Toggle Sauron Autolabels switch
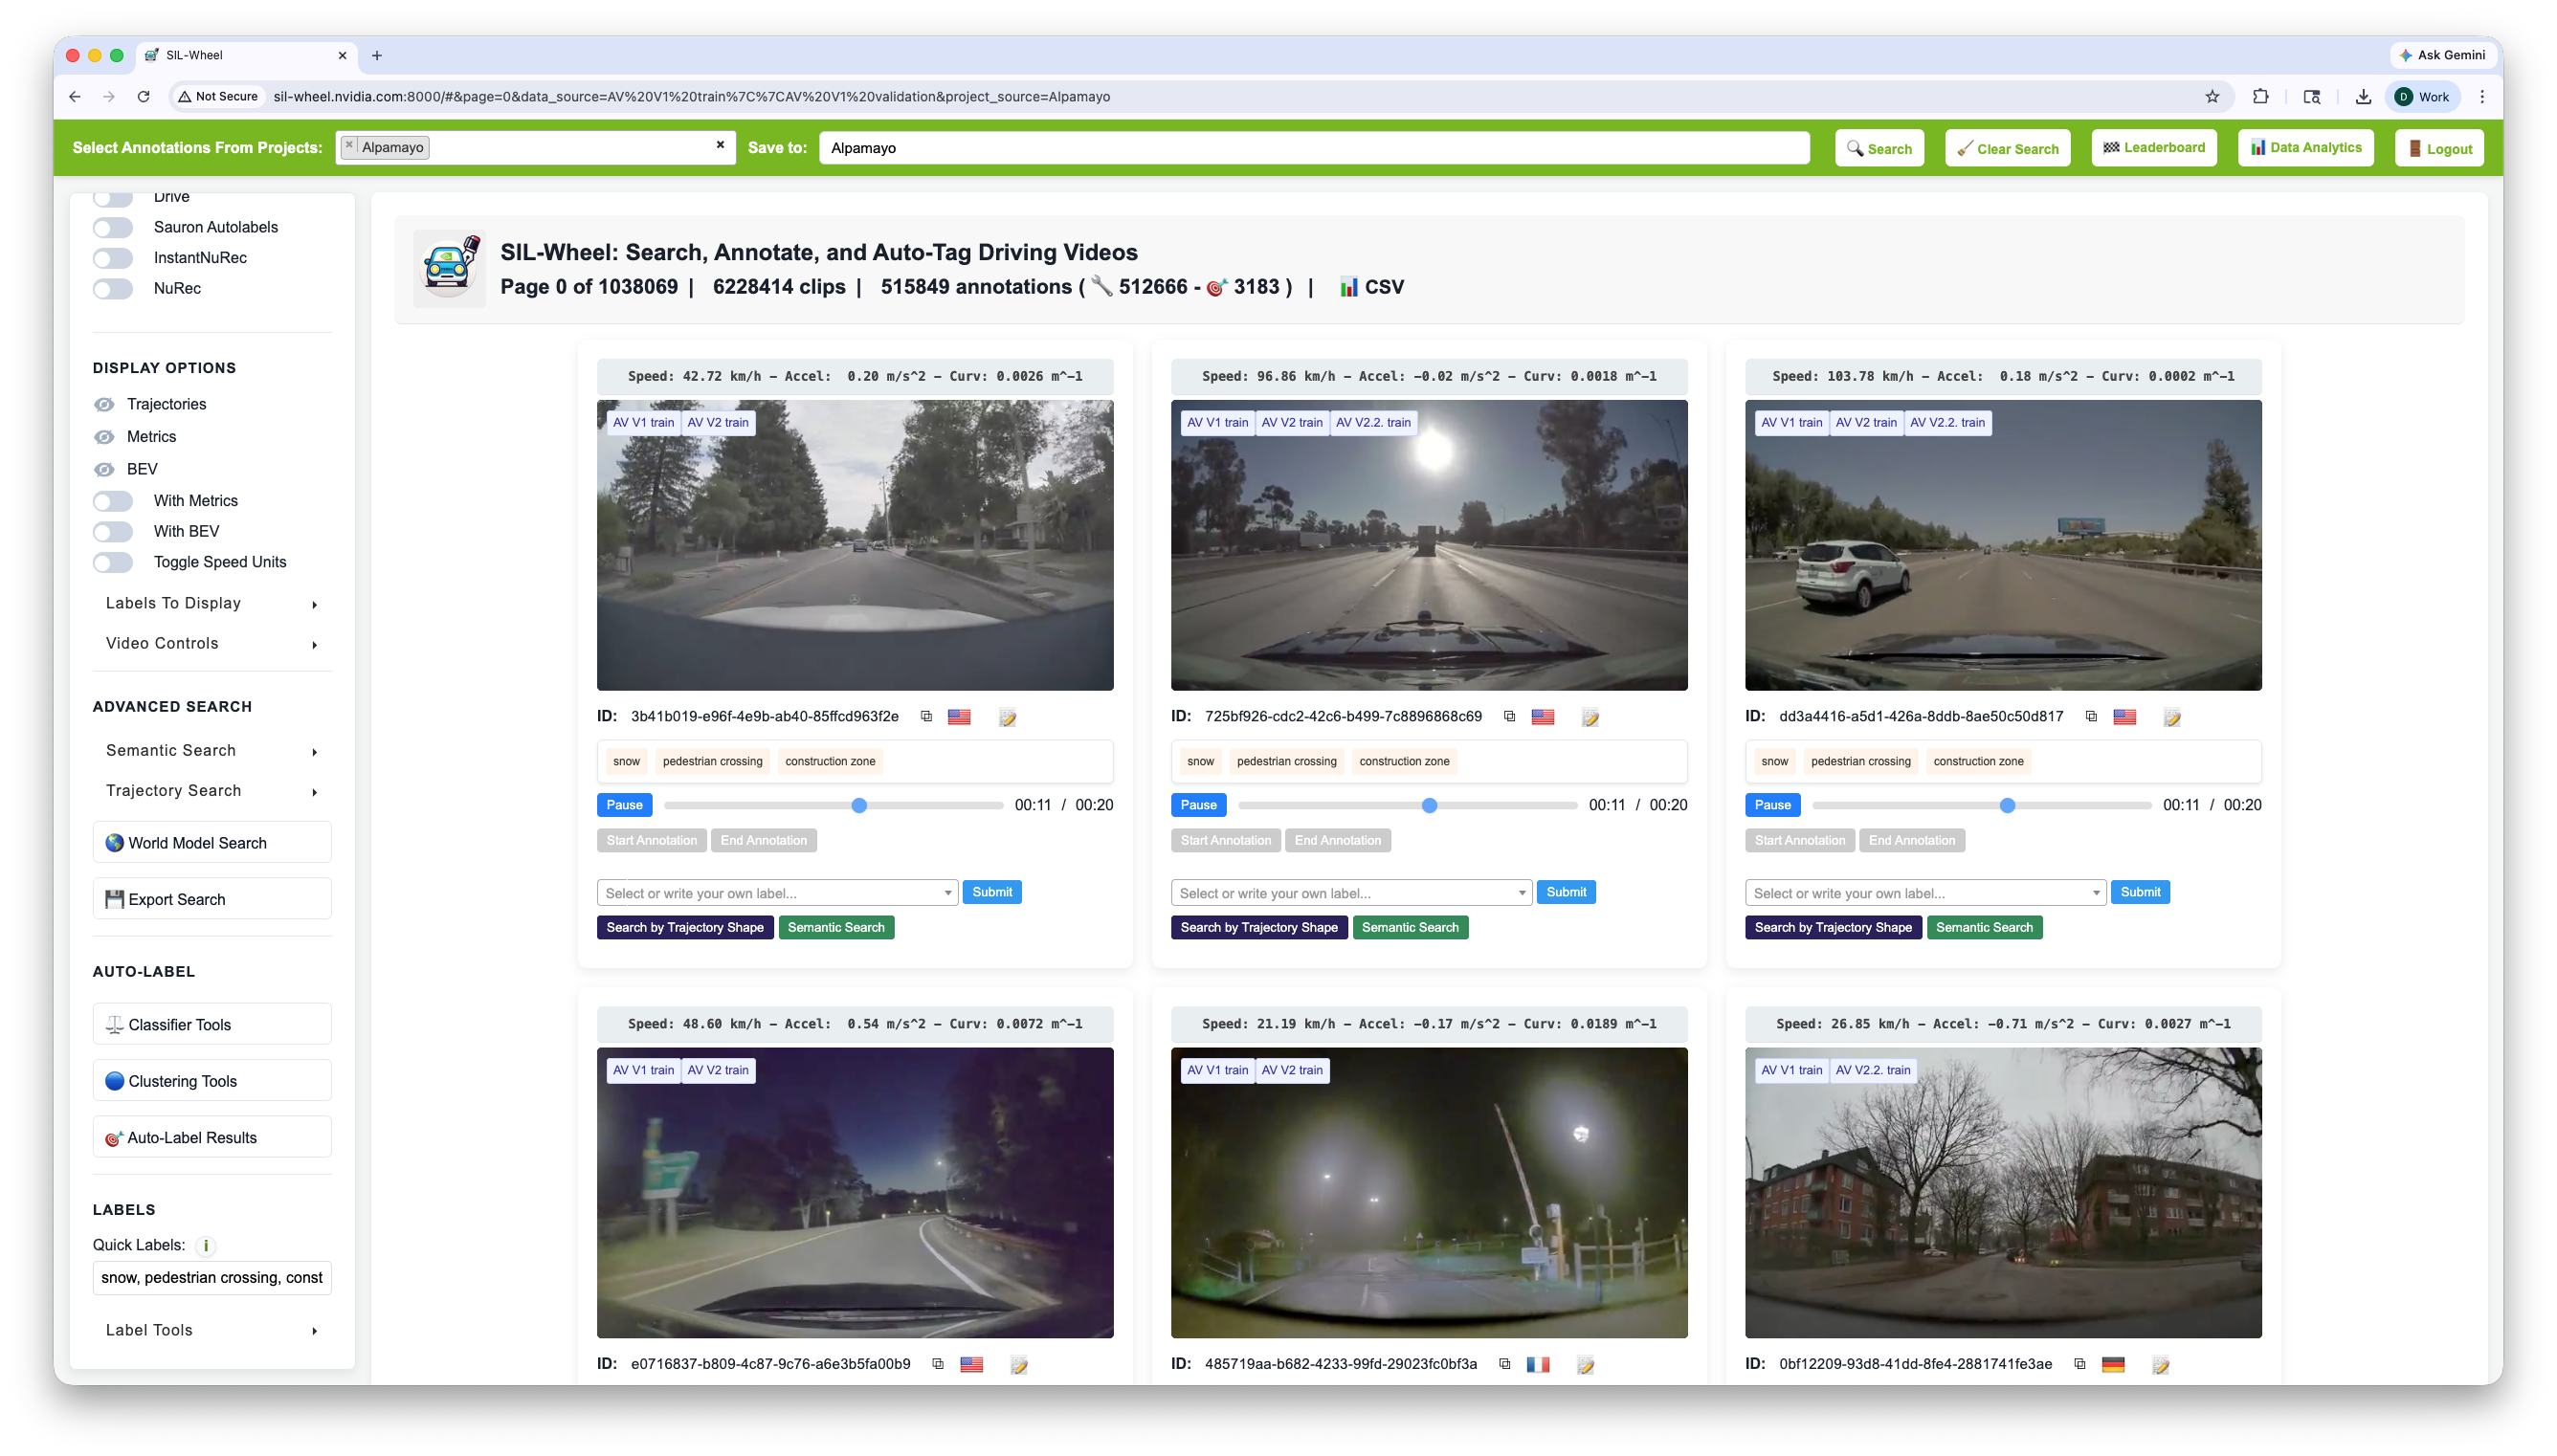The height and width of the screenshot is (1456, 2557). pyautogui.click(x=113, y=227)
